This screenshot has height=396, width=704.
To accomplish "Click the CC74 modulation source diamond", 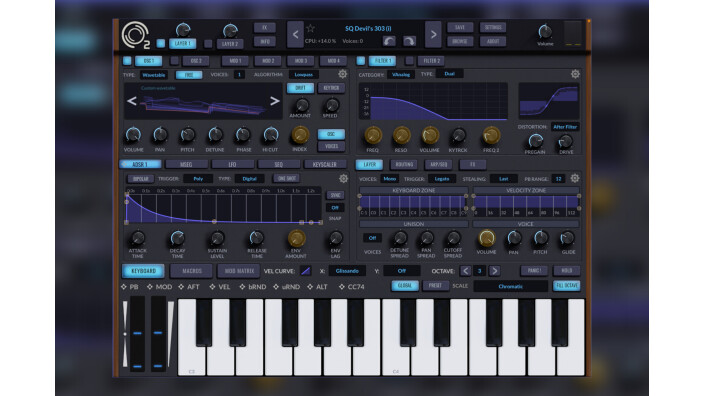I will 342,286.
